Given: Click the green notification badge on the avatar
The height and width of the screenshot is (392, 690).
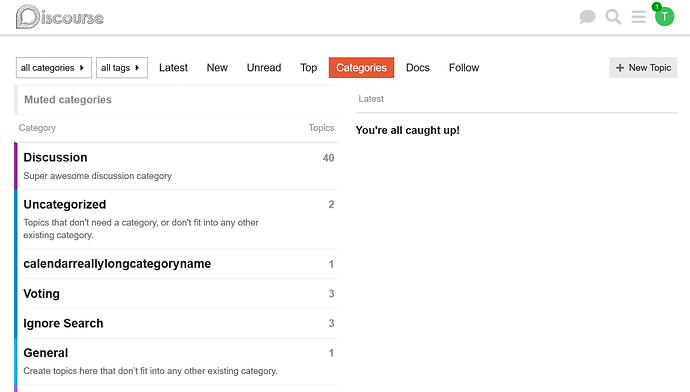Looking at the screenshot, I should point(657,7).
